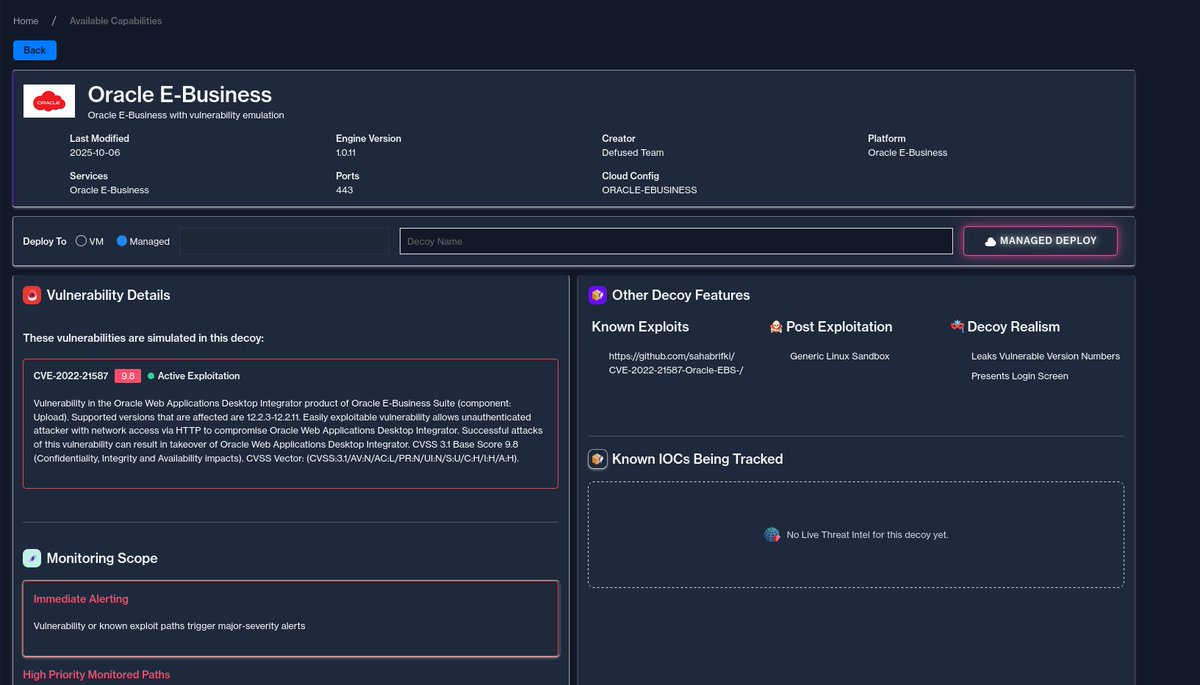This screenshot has width=1200, height=685.
Task: Click Leaks Vulnerable Version Numbers entry
Action: click(1045, 356)
